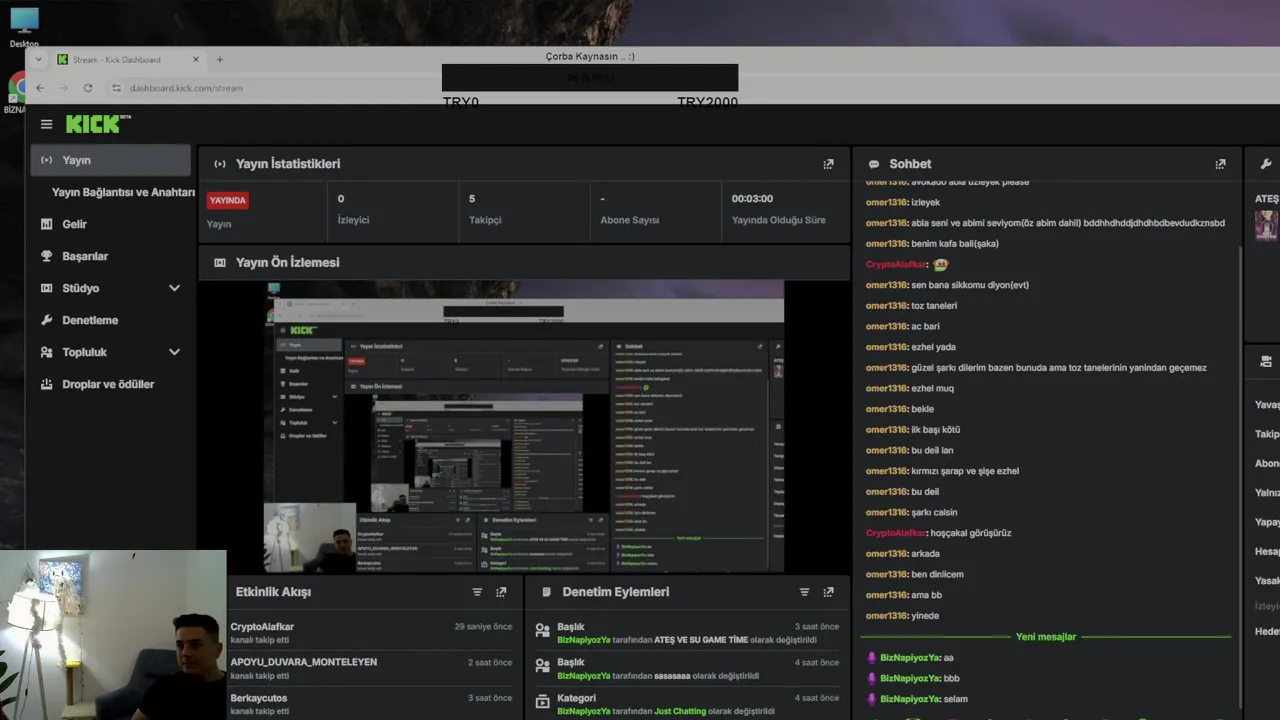Open Berkaycutos follow event
This screenshot has width=1280, height=720.
(371, 704)
